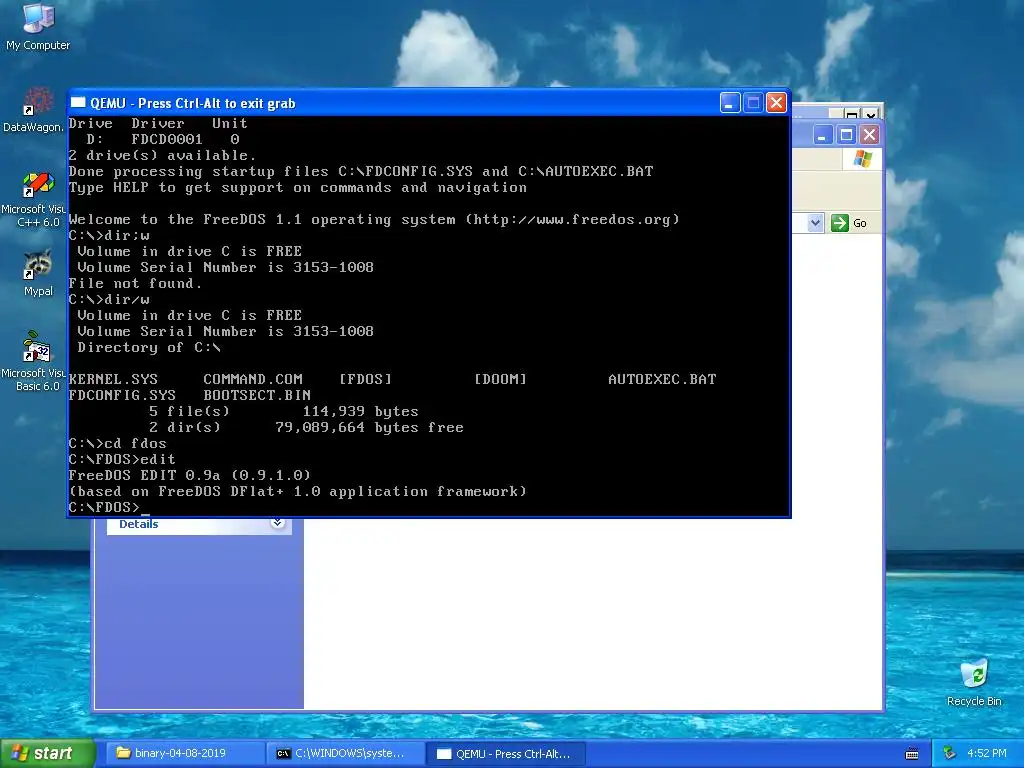Image resolution: width=1024 pixels, height=768 pixels.
Task: Launch the Mypal browser shortcut
Action: 38,273
